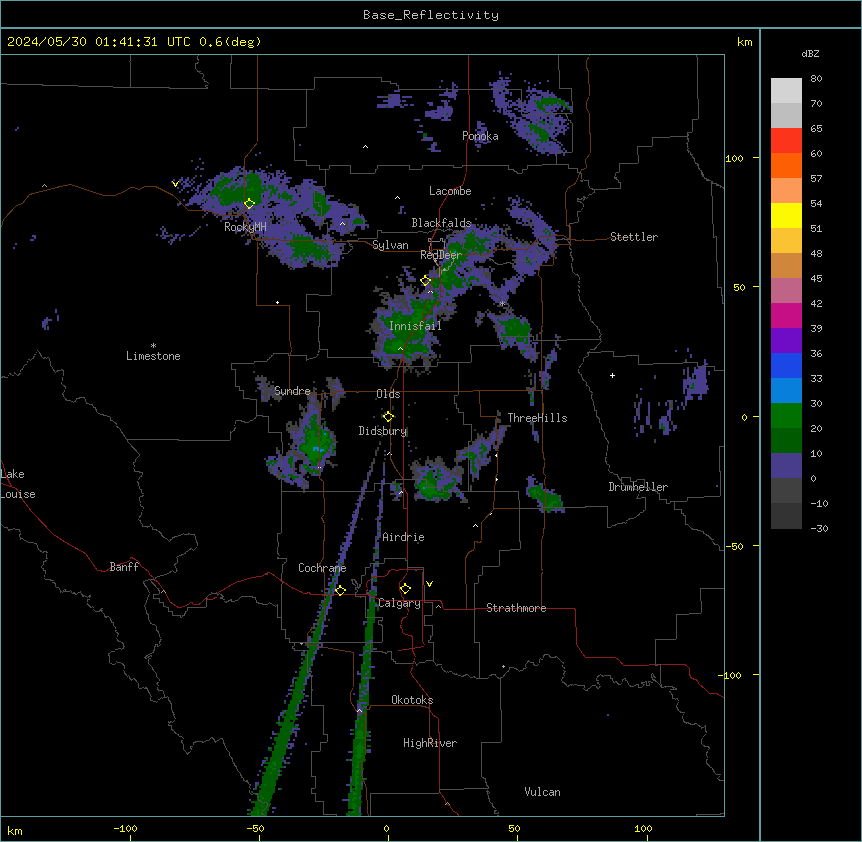This screenshot has height=842, width=862.
Task: Select the slate purple 0-10 dBZ legend band
Action: click(x=786, y=466)
